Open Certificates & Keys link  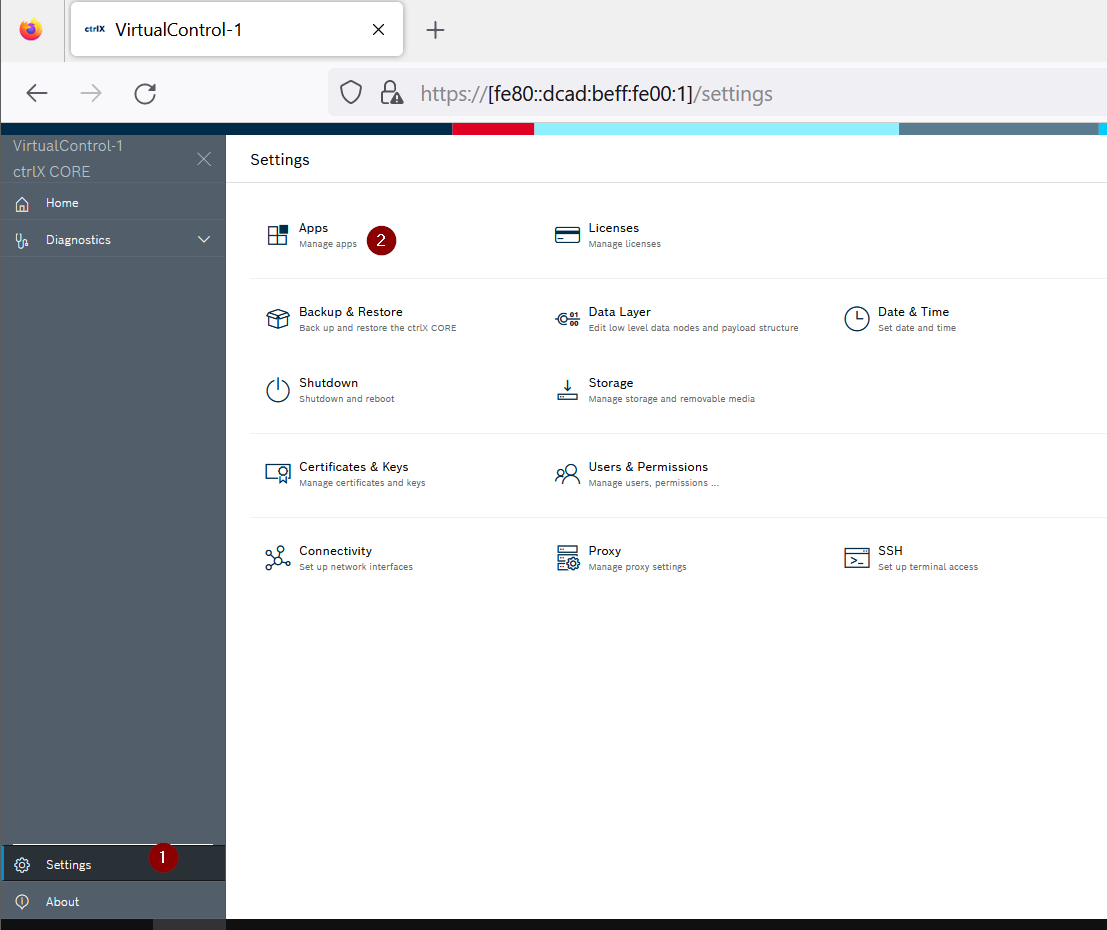354,467
